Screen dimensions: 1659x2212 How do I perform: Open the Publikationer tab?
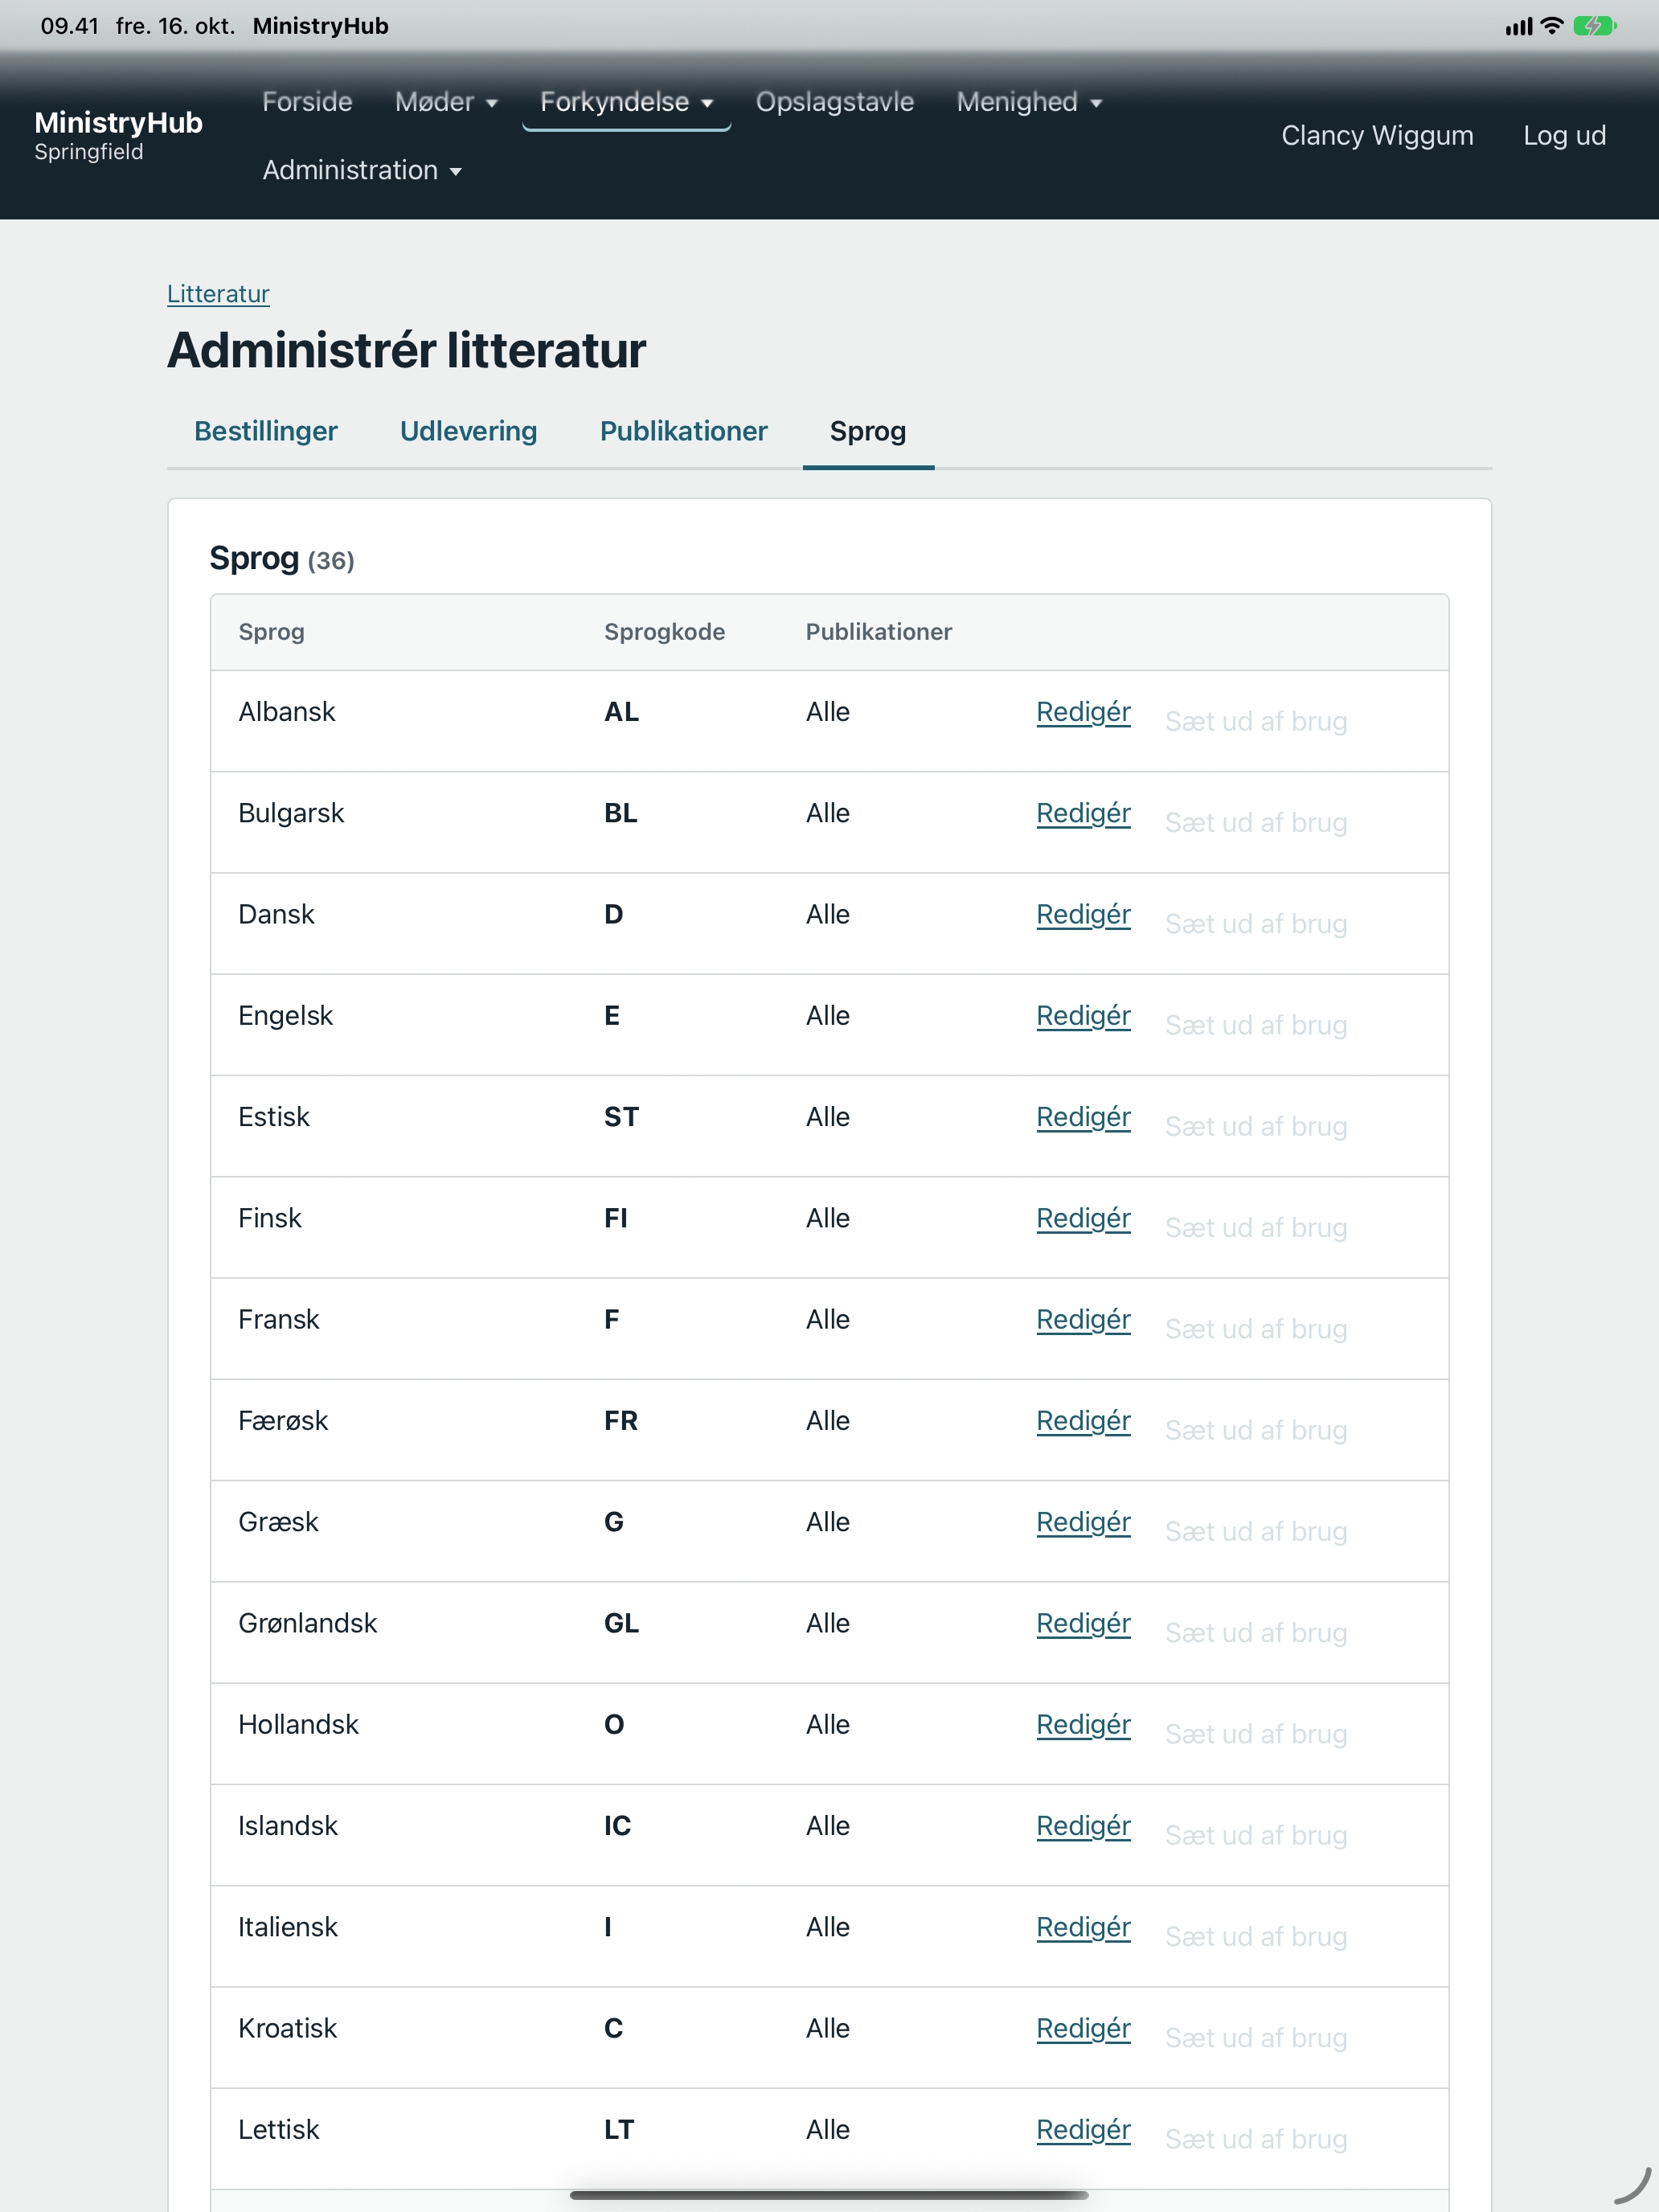[683, 431]
